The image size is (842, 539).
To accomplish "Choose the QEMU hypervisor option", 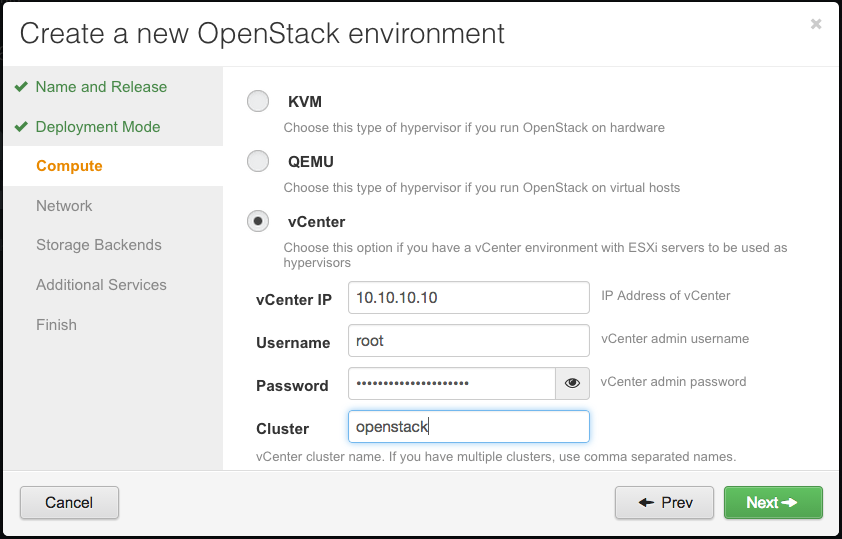I will [x=258, y=161].
